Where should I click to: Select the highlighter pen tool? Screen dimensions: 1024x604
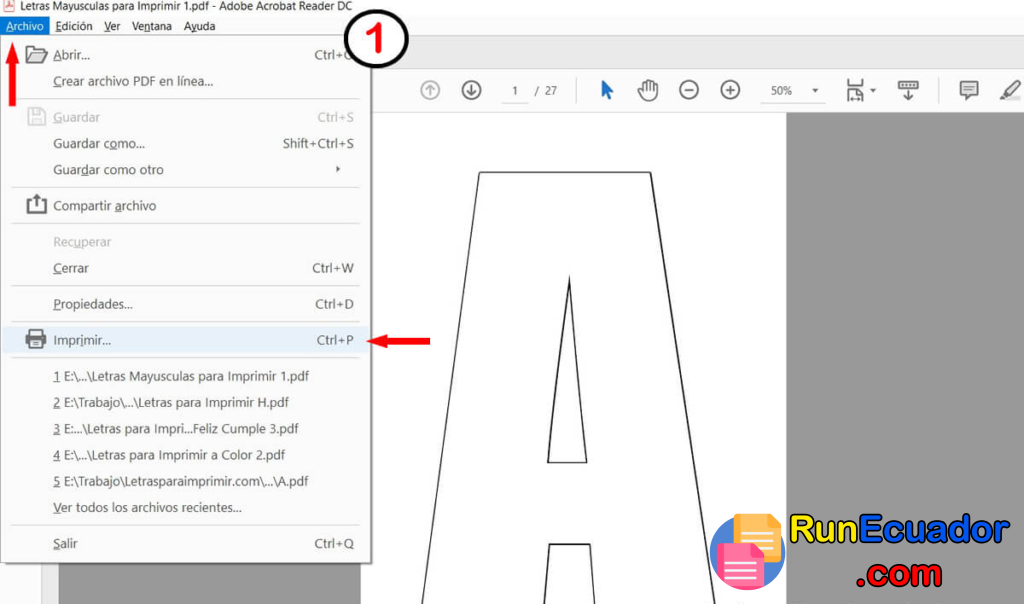(1010, 90)
